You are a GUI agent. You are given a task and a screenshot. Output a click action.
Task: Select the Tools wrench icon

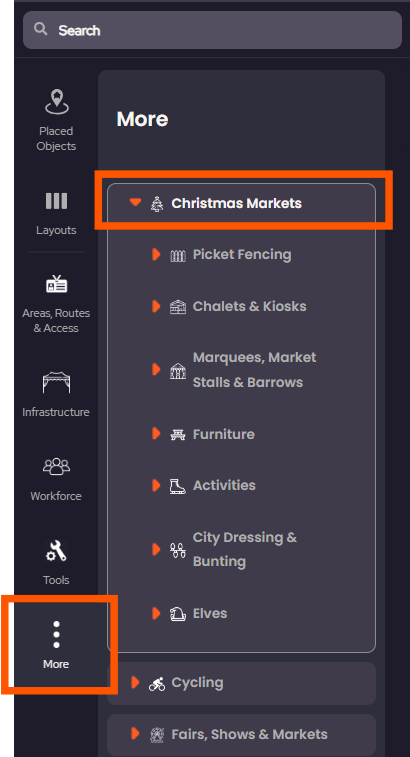point(57,550)
